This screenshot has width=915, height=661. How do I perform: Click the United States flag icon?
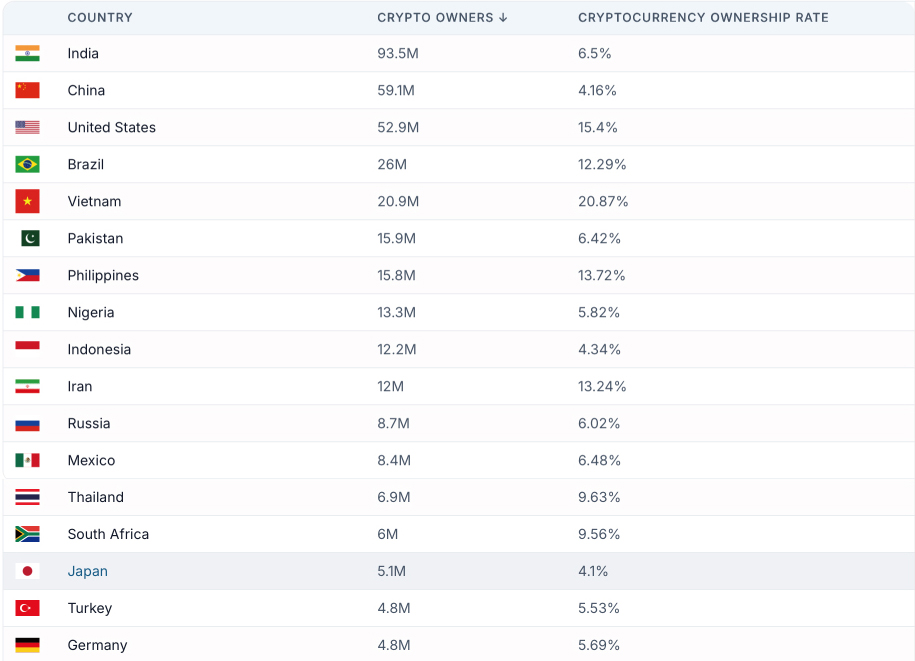tap(27, 127)
